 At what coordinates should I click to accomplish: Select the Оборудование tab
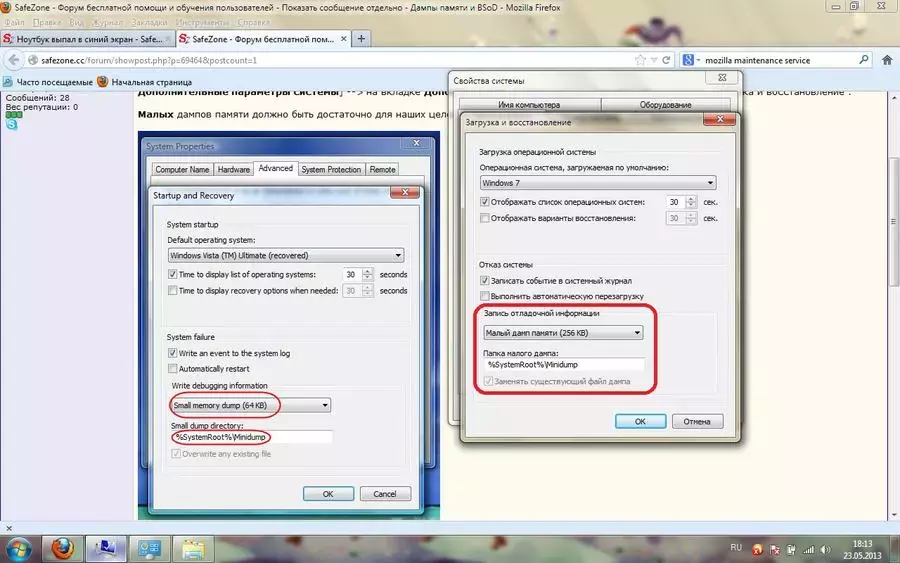(x=665, y=104)
